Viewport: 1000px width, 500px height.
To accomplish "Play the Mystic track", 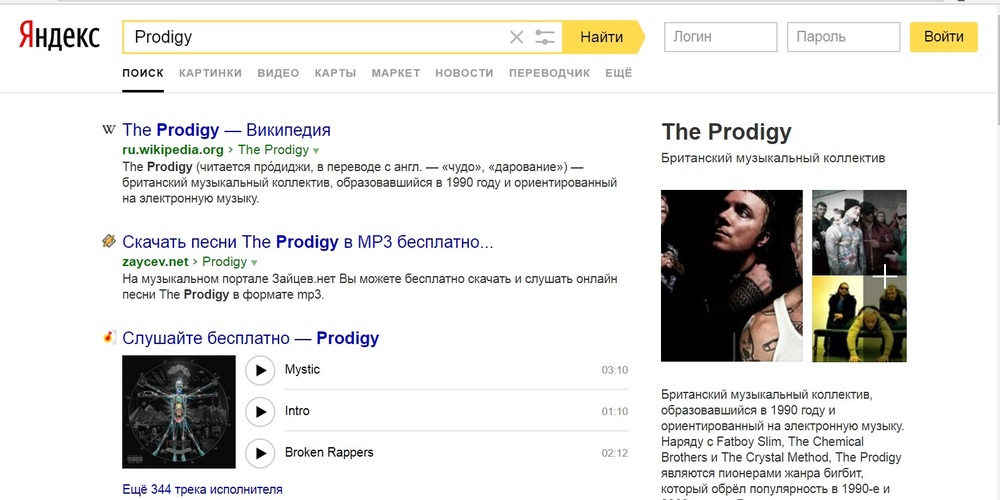I will pos(260,370).
